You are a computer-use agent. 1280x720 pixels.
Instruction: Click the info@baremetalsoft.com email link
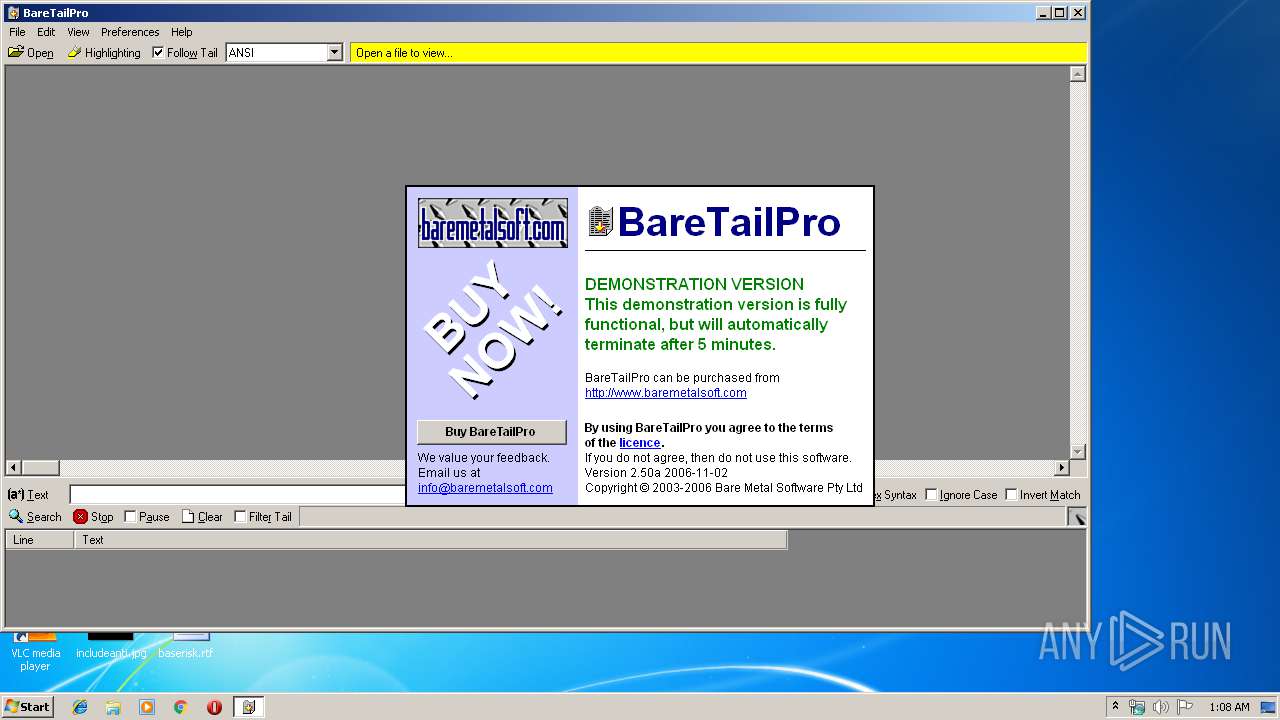[485, 488]
